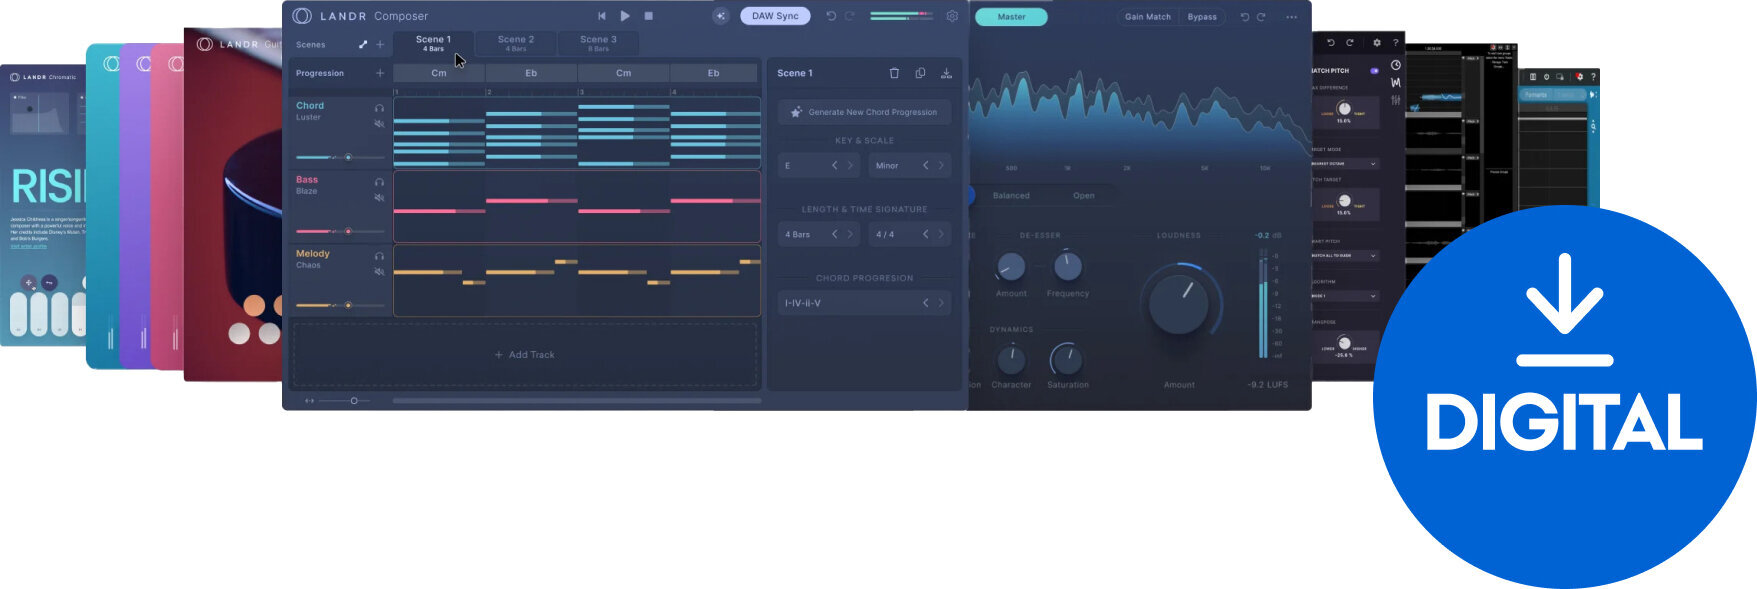Adjust the Melody track volume slider
Image resolution: width=1757 pixels, height=589 pixels.
click(340, 305)
